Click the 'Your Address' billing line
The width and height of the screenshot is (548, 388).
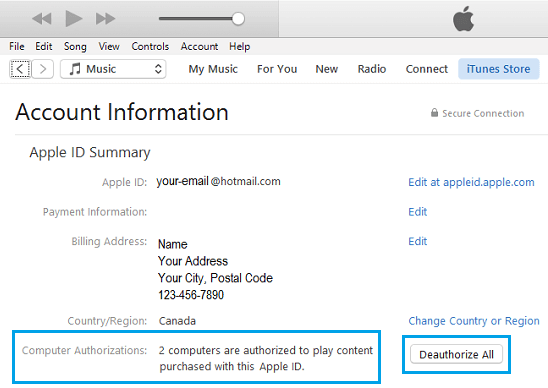[x=193, y=261]
